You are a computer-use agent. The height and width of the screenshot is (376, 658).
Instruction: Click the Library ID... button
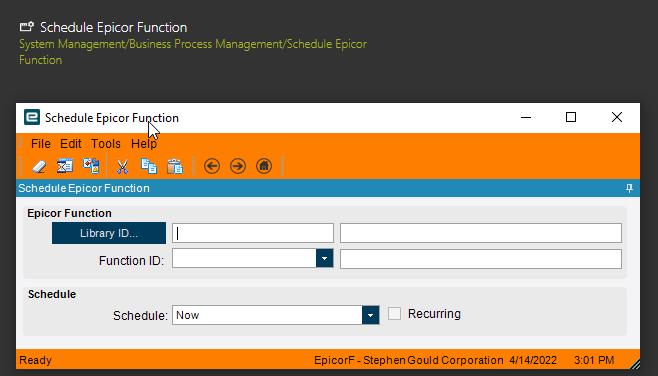tap(109, 233)
